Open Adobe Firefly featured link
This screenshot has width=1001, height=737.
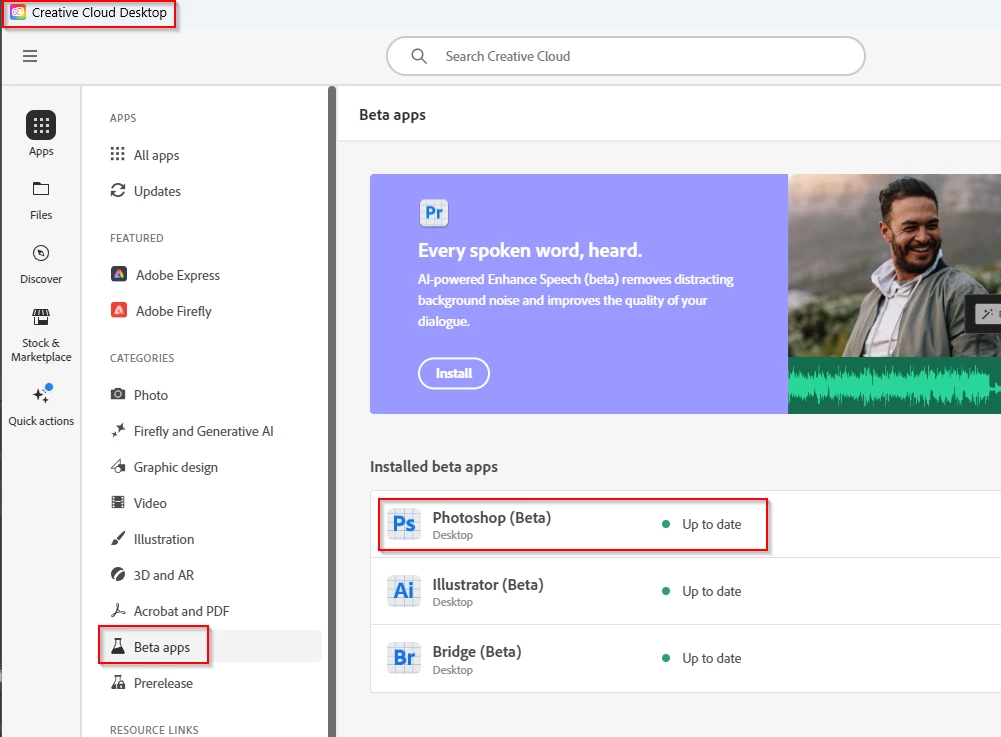tap(174, 310)
